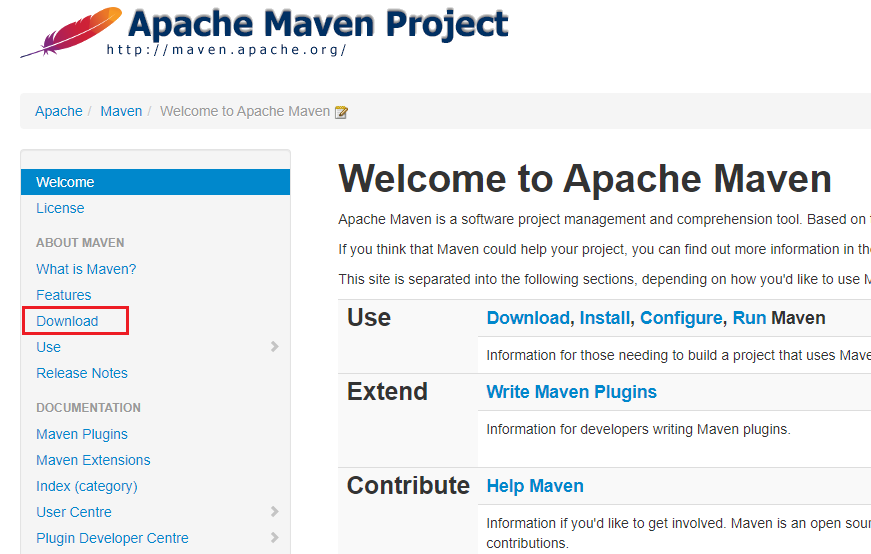This screenshot has width=871, height=554.
Task: Expand the Plugin Developer Centre chevron
Action: click(274, 537)
